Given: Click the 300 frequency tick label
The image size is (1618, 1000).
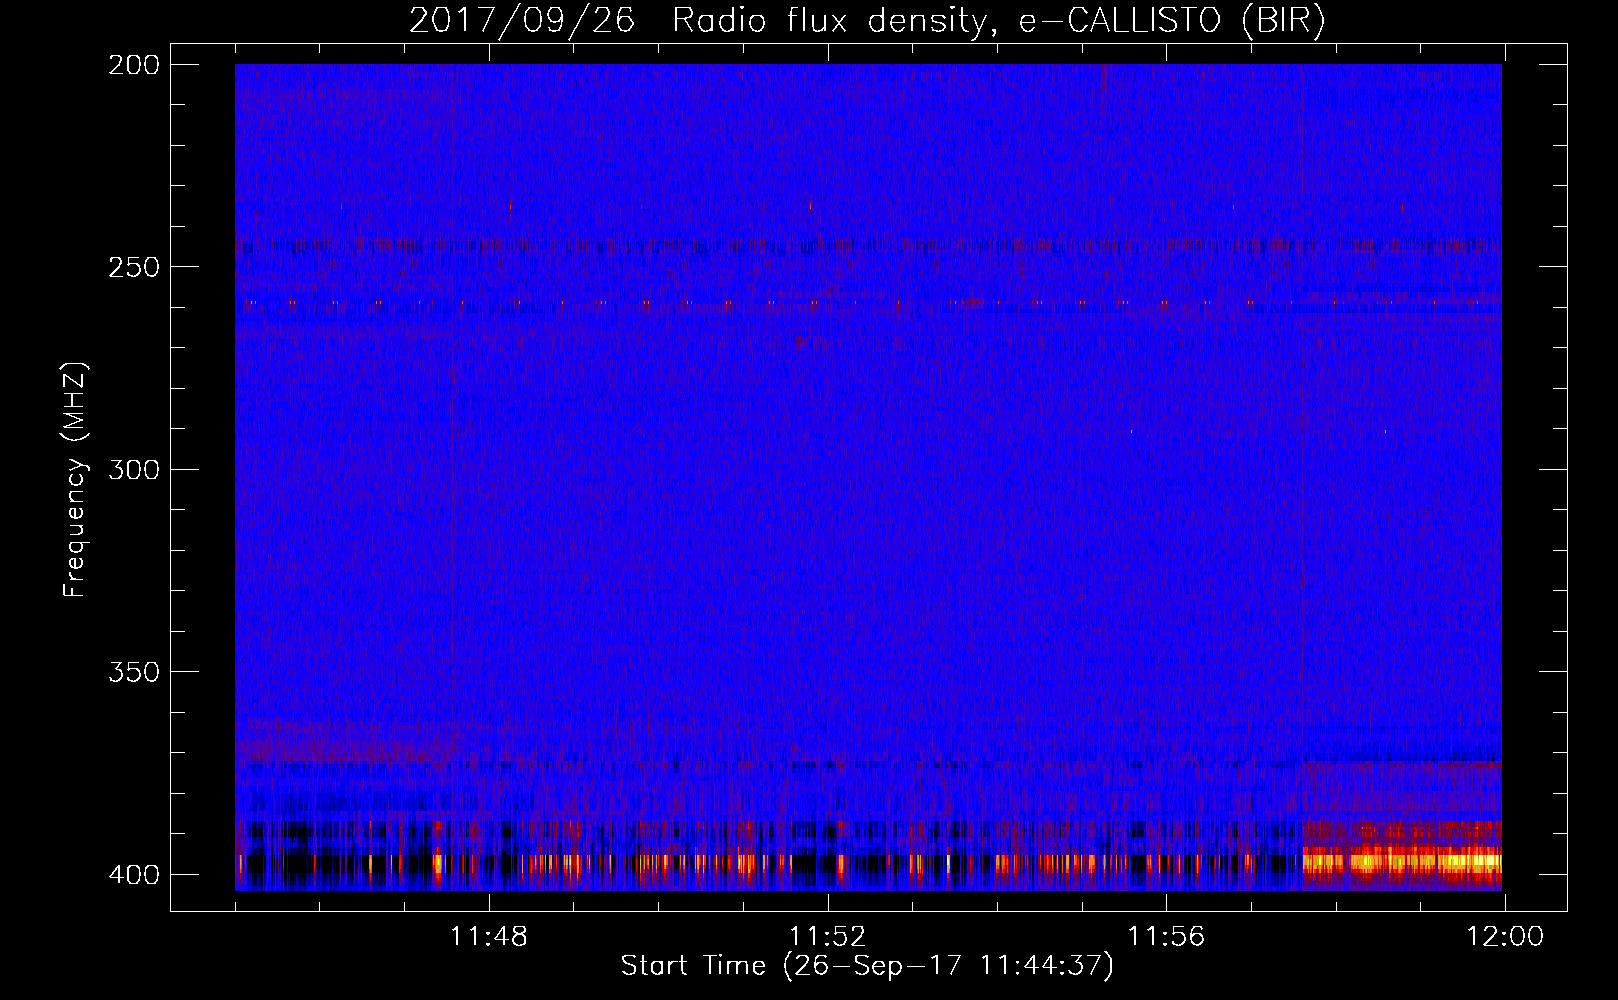Looking at the screenshot, I should (133, 469).
